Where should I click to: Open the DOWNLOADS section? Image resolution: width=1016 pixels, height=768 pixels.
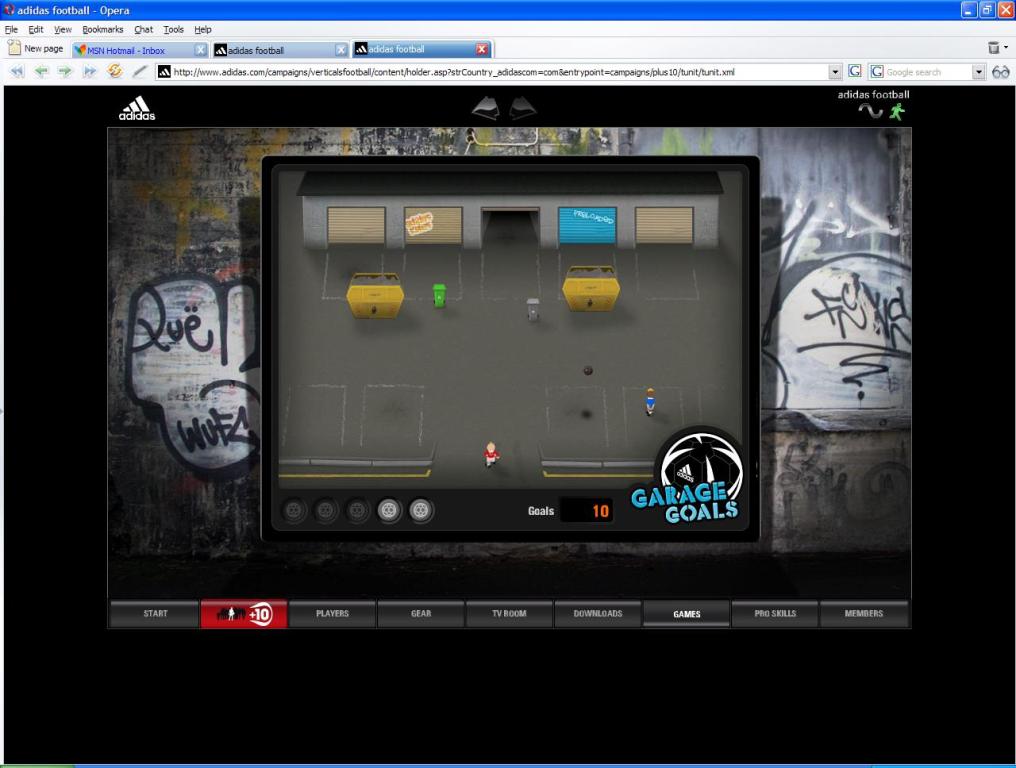click(x=598, y=614)
